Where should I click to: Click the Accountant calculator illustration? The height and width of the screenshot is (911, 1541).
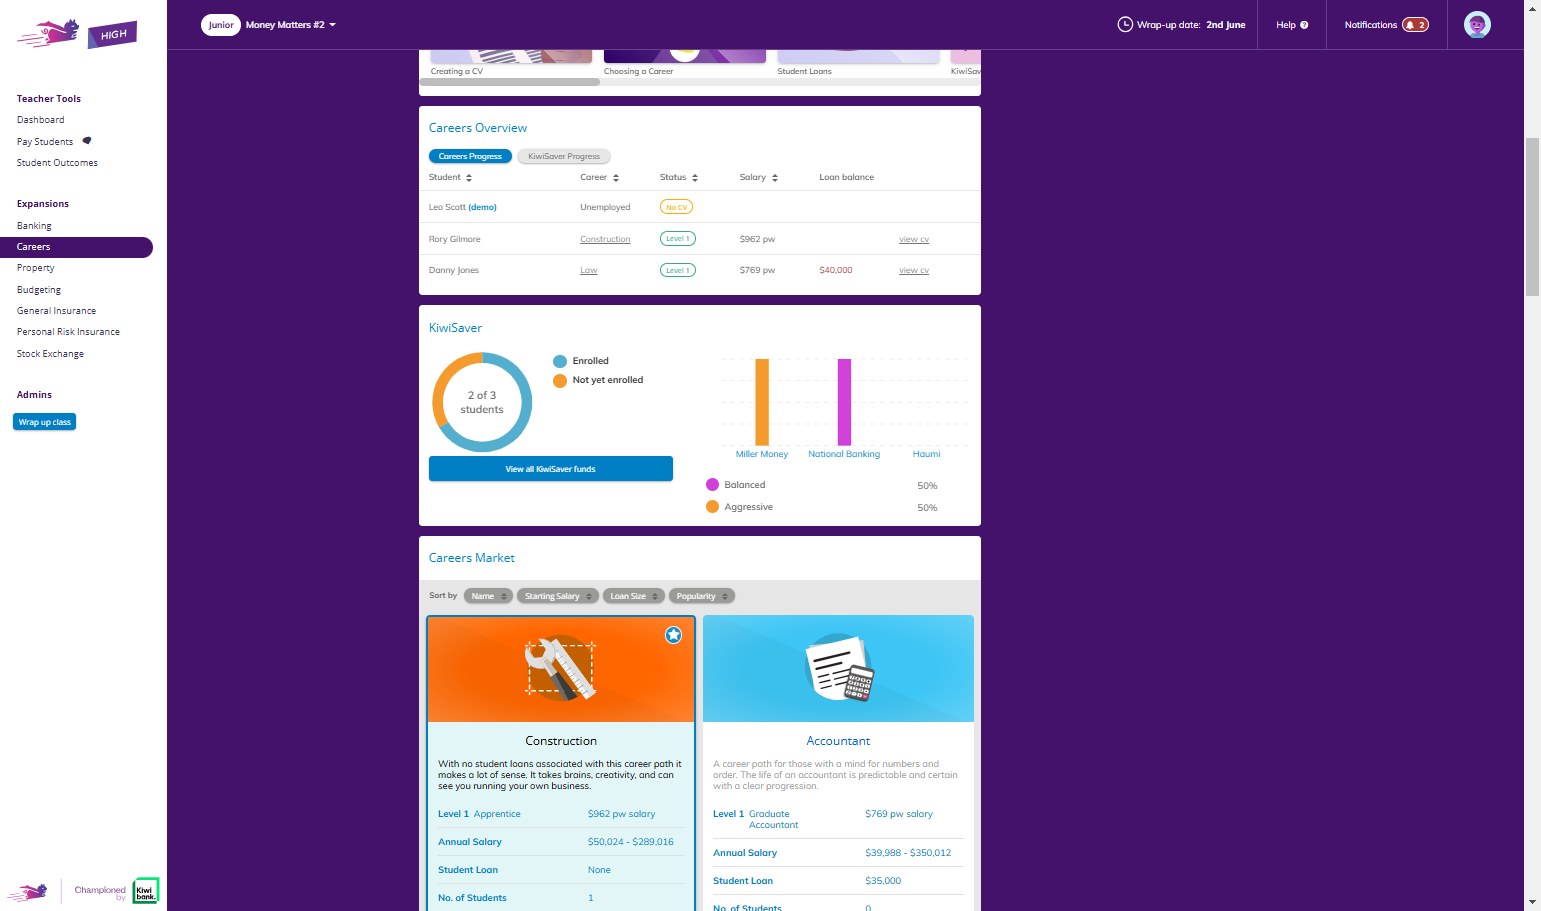click(x=839, y=668)
